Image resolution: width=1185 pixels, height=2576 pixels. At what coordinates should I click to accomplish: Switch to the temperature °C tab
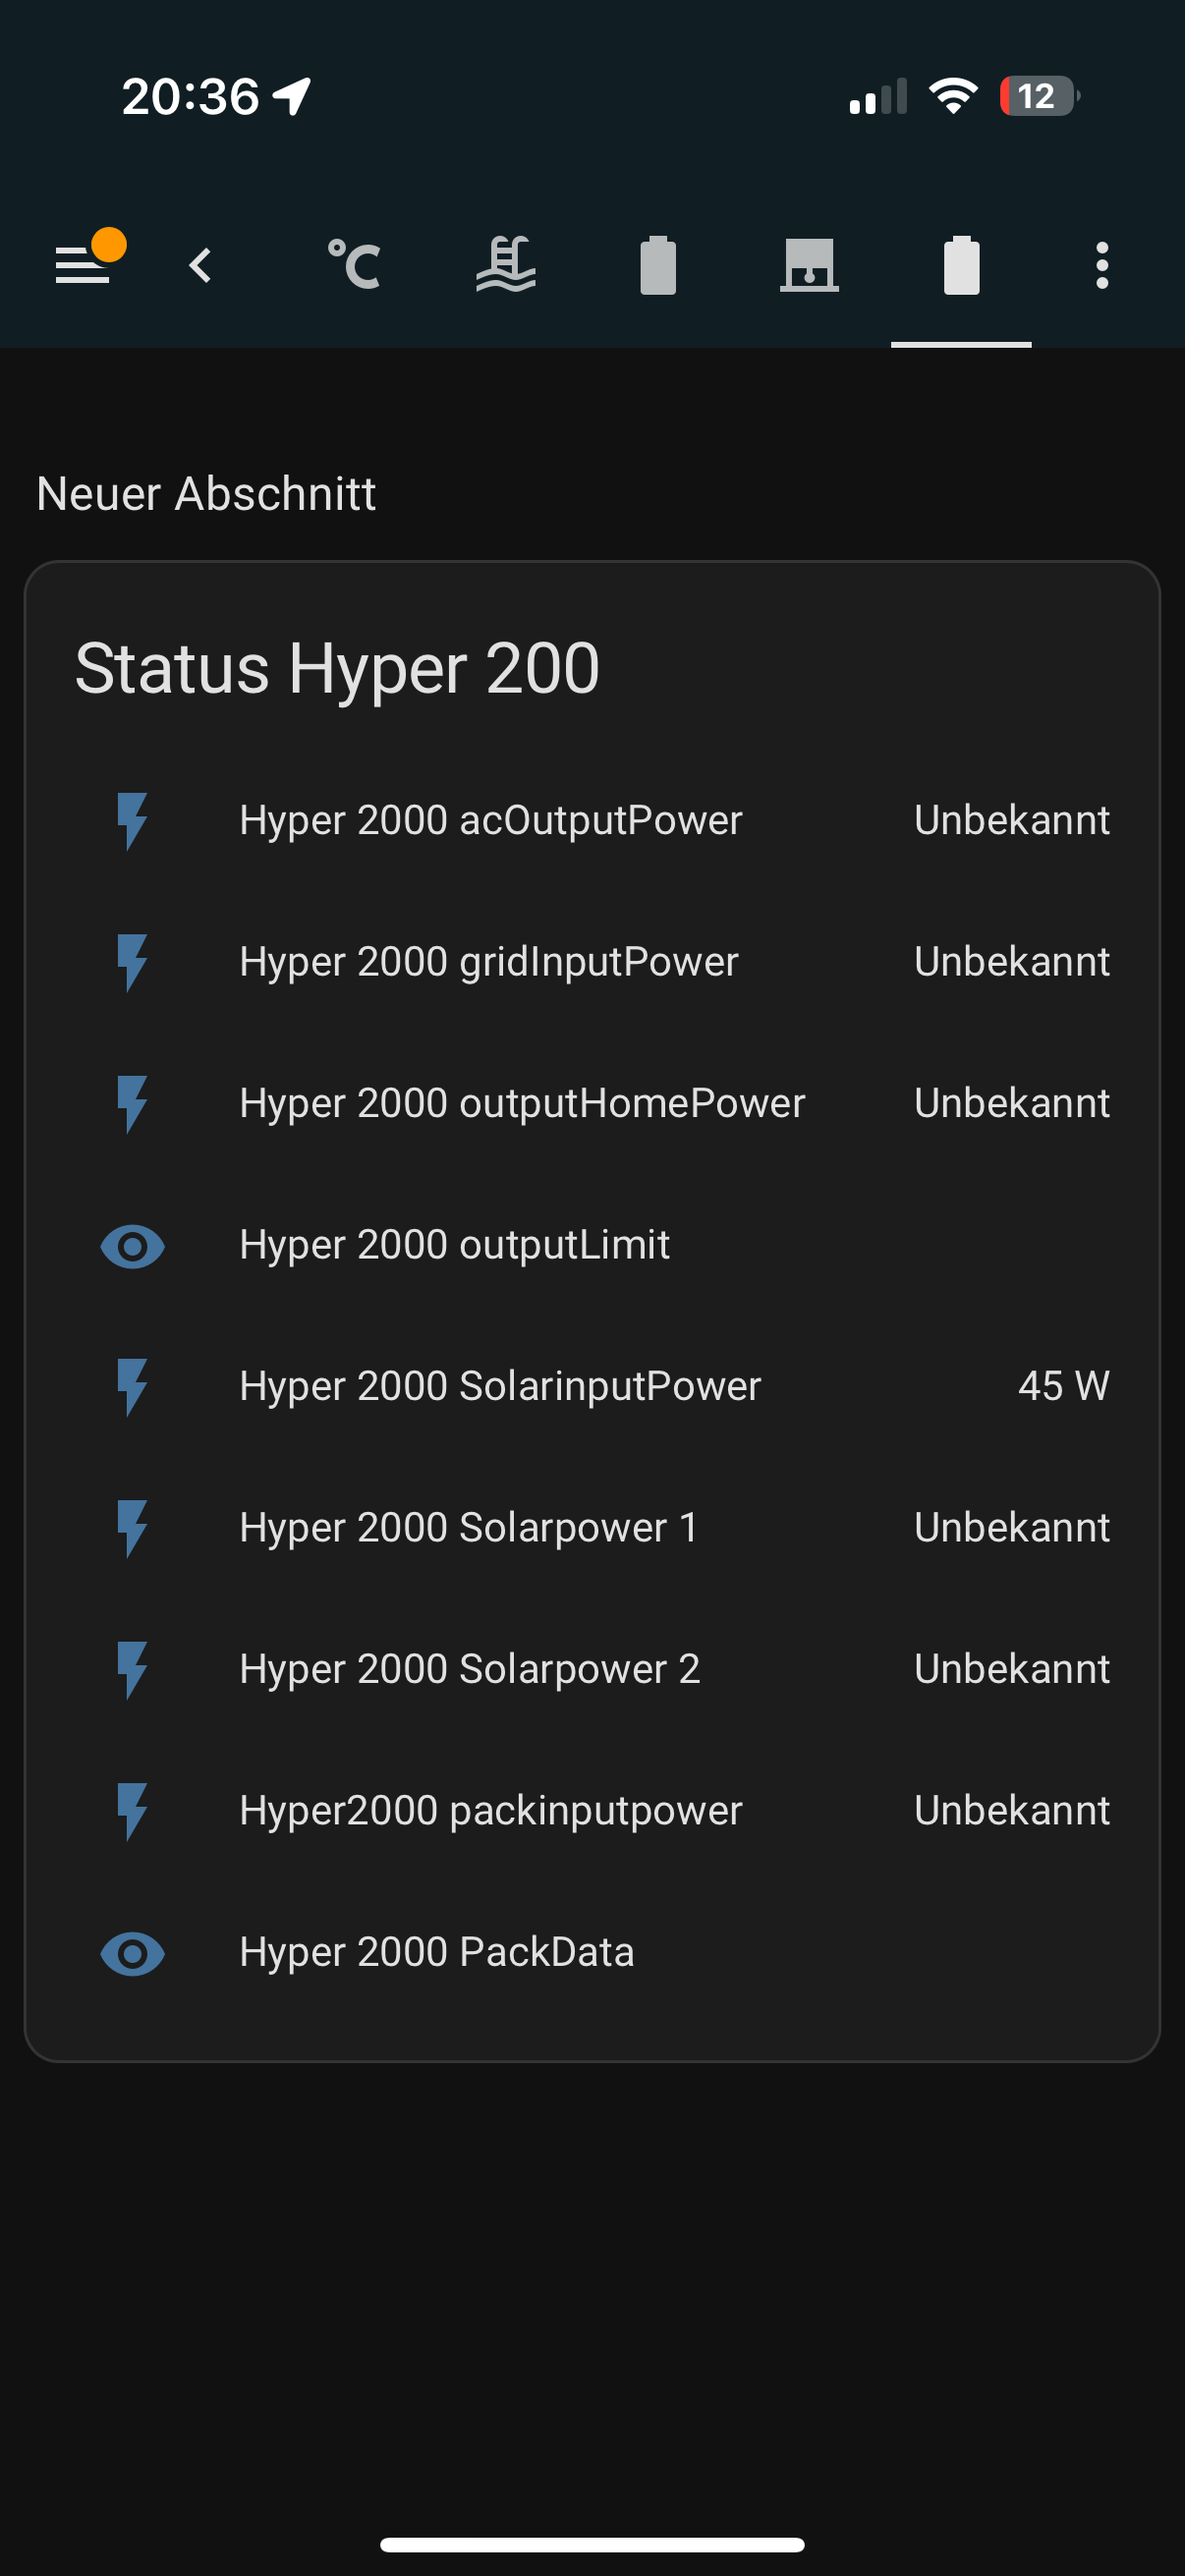[354, 266]
